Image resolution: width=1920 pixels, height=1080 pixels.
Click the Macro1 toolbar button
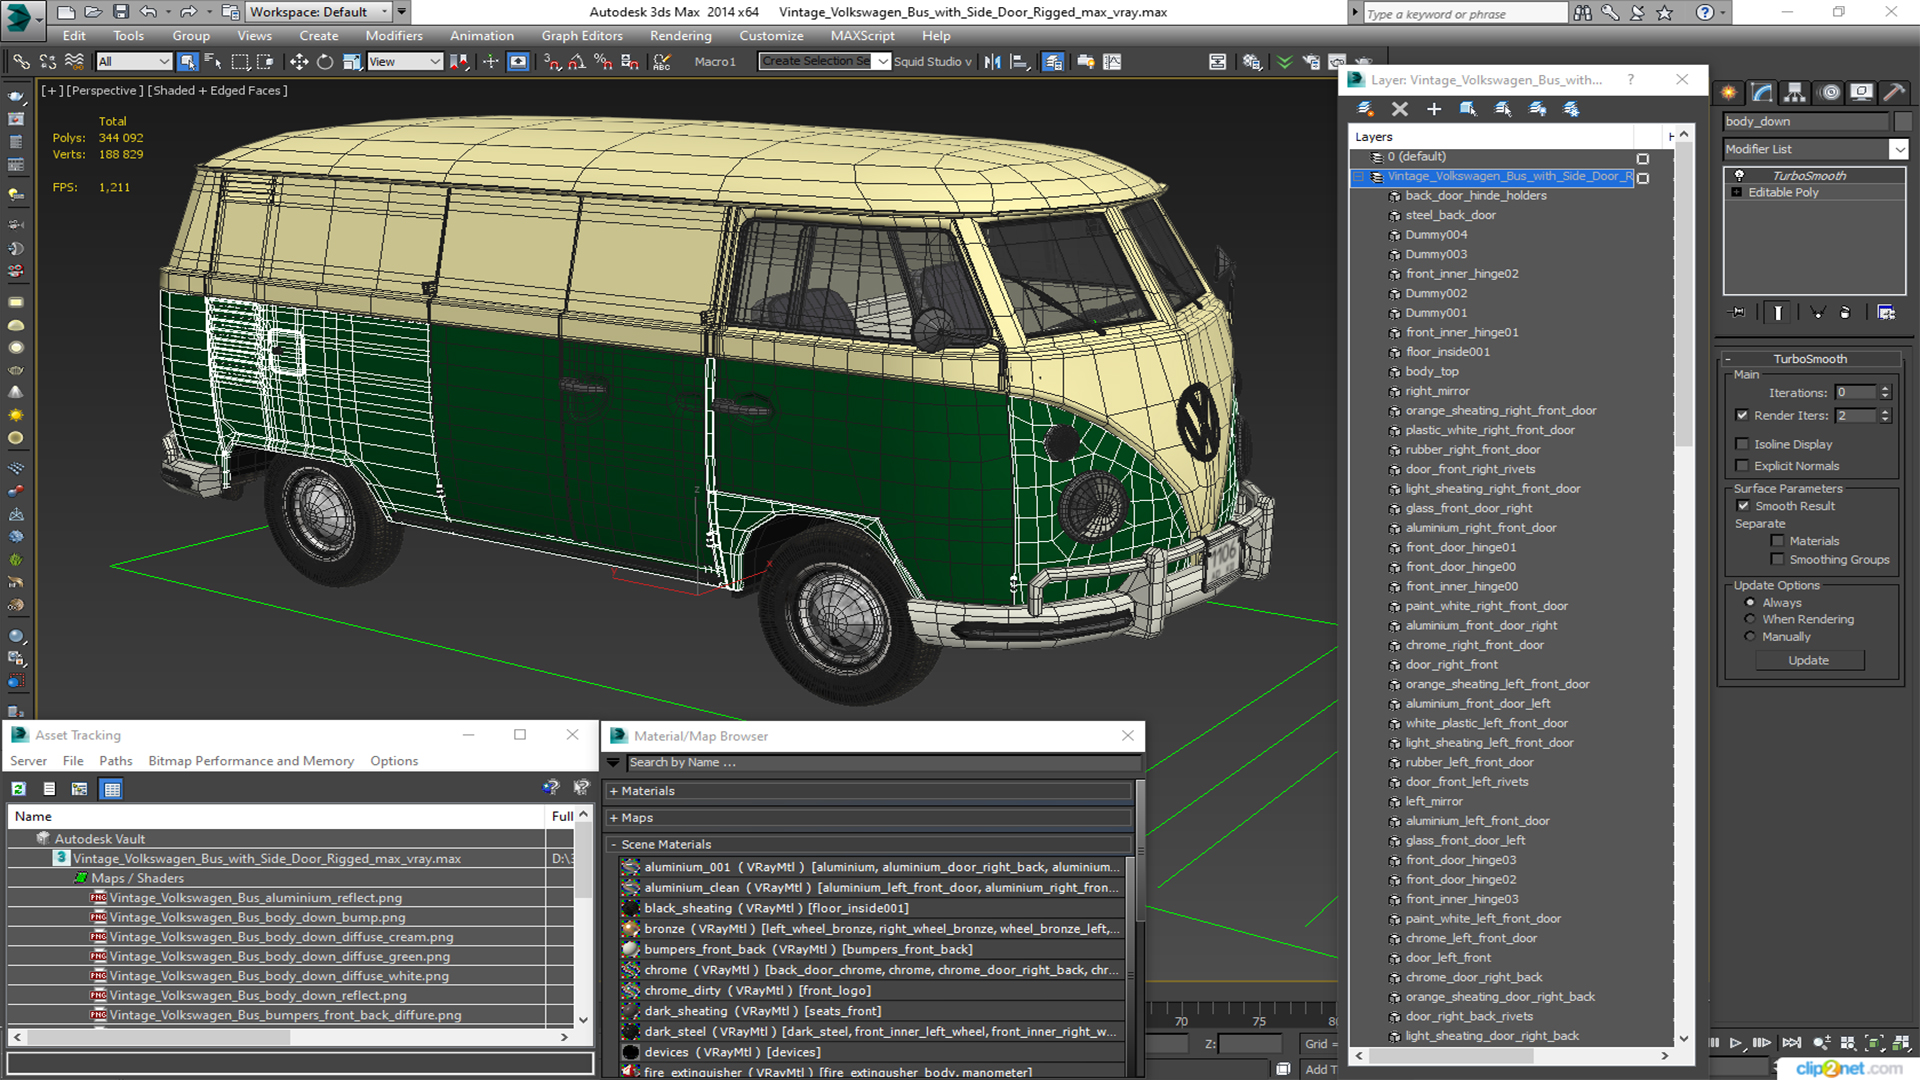(x=715, y=62)
